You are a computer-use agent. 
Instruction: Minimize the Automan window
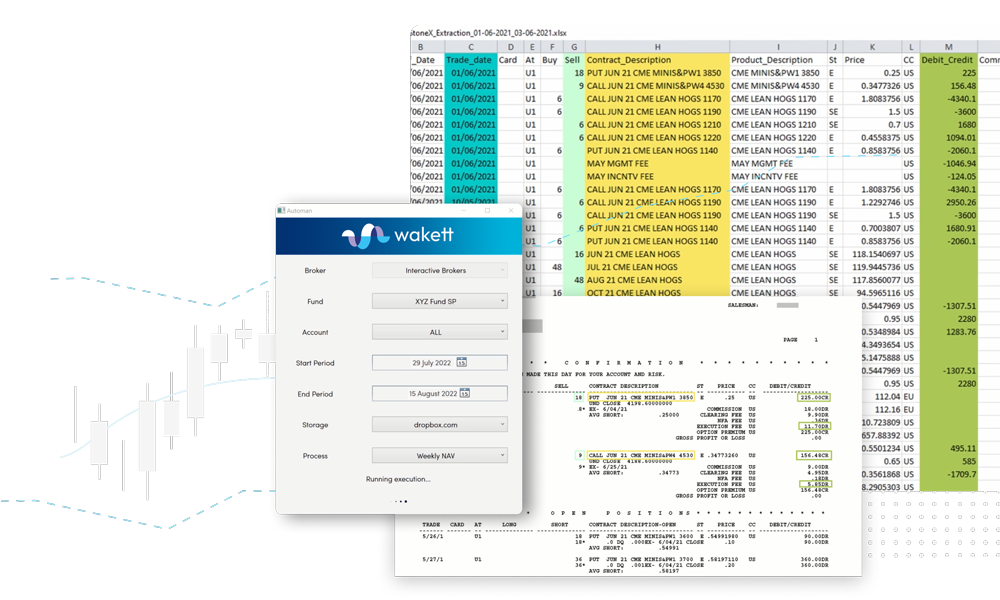click(x=464, y=210)
